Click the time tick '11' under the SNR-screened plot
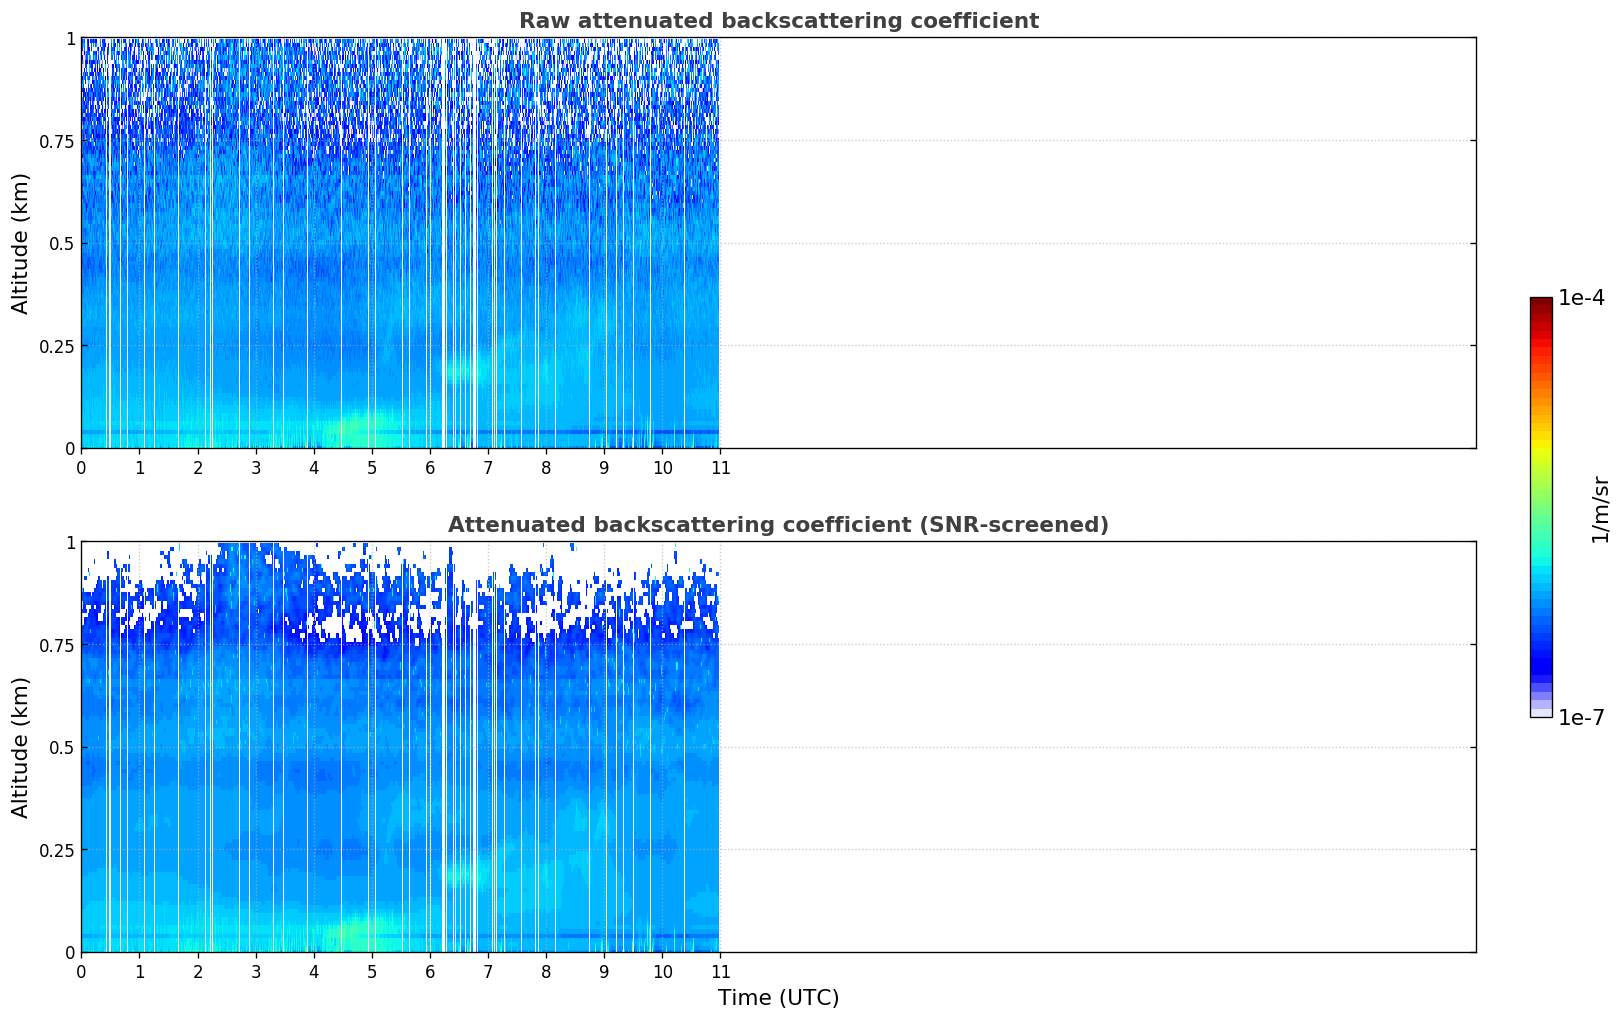 720,971
